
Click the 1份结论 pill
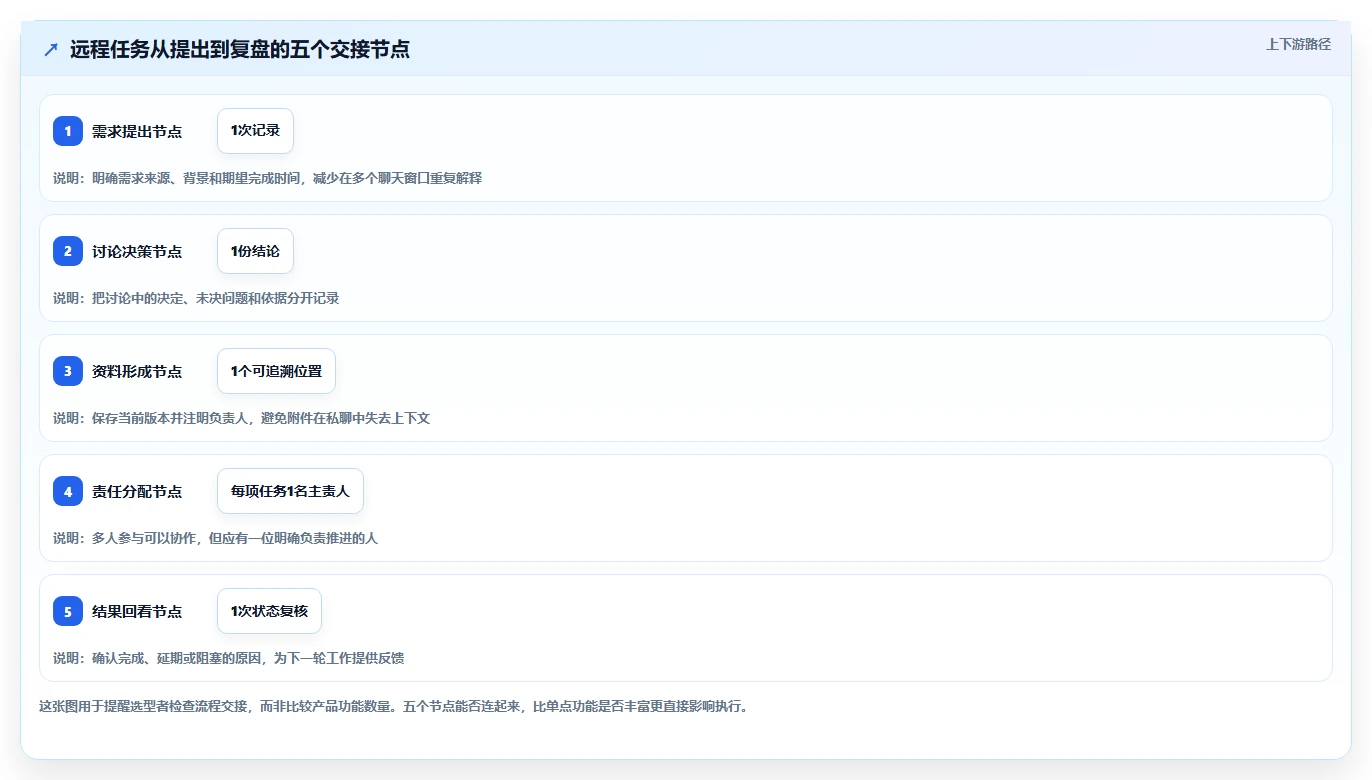point(255,251)
